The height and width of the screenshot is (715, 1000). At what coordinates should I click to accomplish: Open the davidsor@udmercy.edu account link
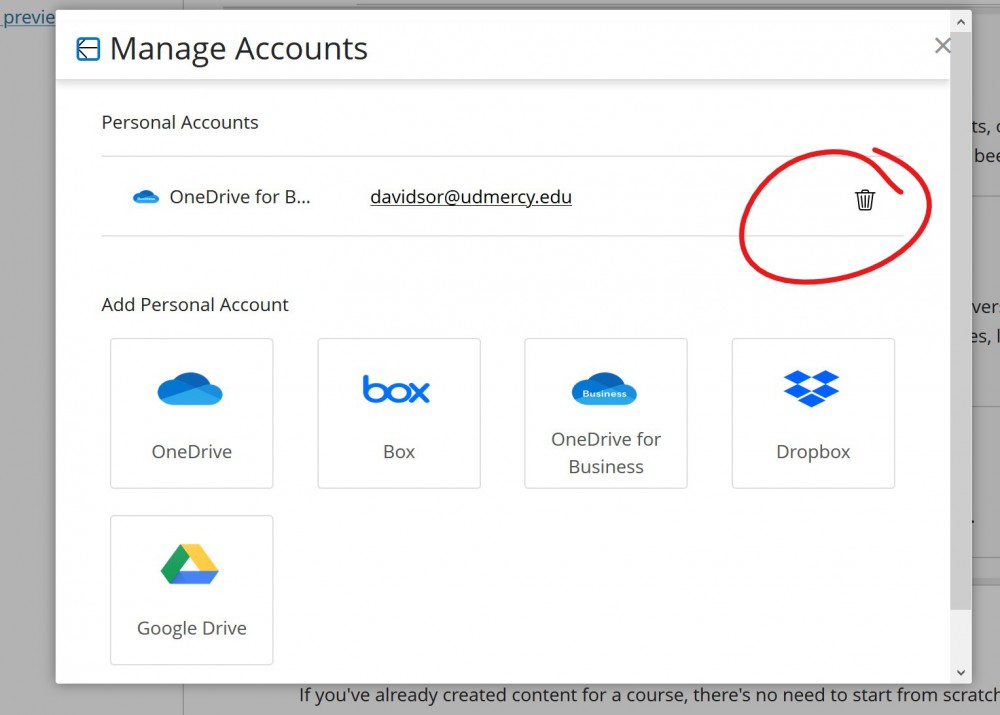pyautogui.click(x=470, y=196)
